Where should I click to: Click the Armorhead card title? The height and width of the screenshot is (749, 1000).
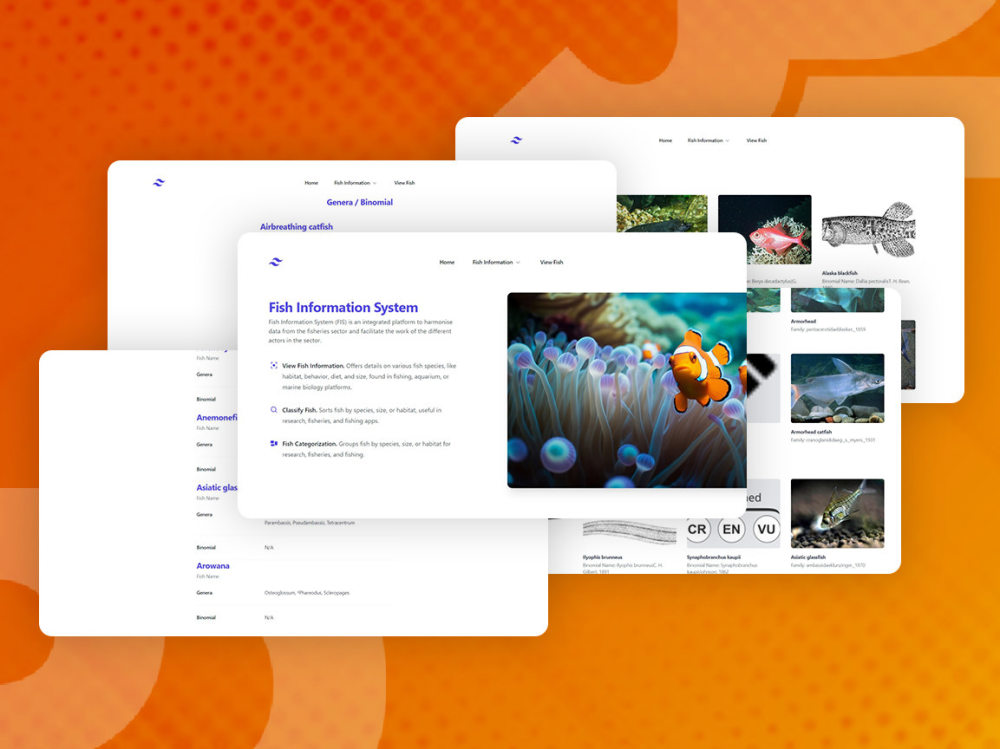pos(803,322)
